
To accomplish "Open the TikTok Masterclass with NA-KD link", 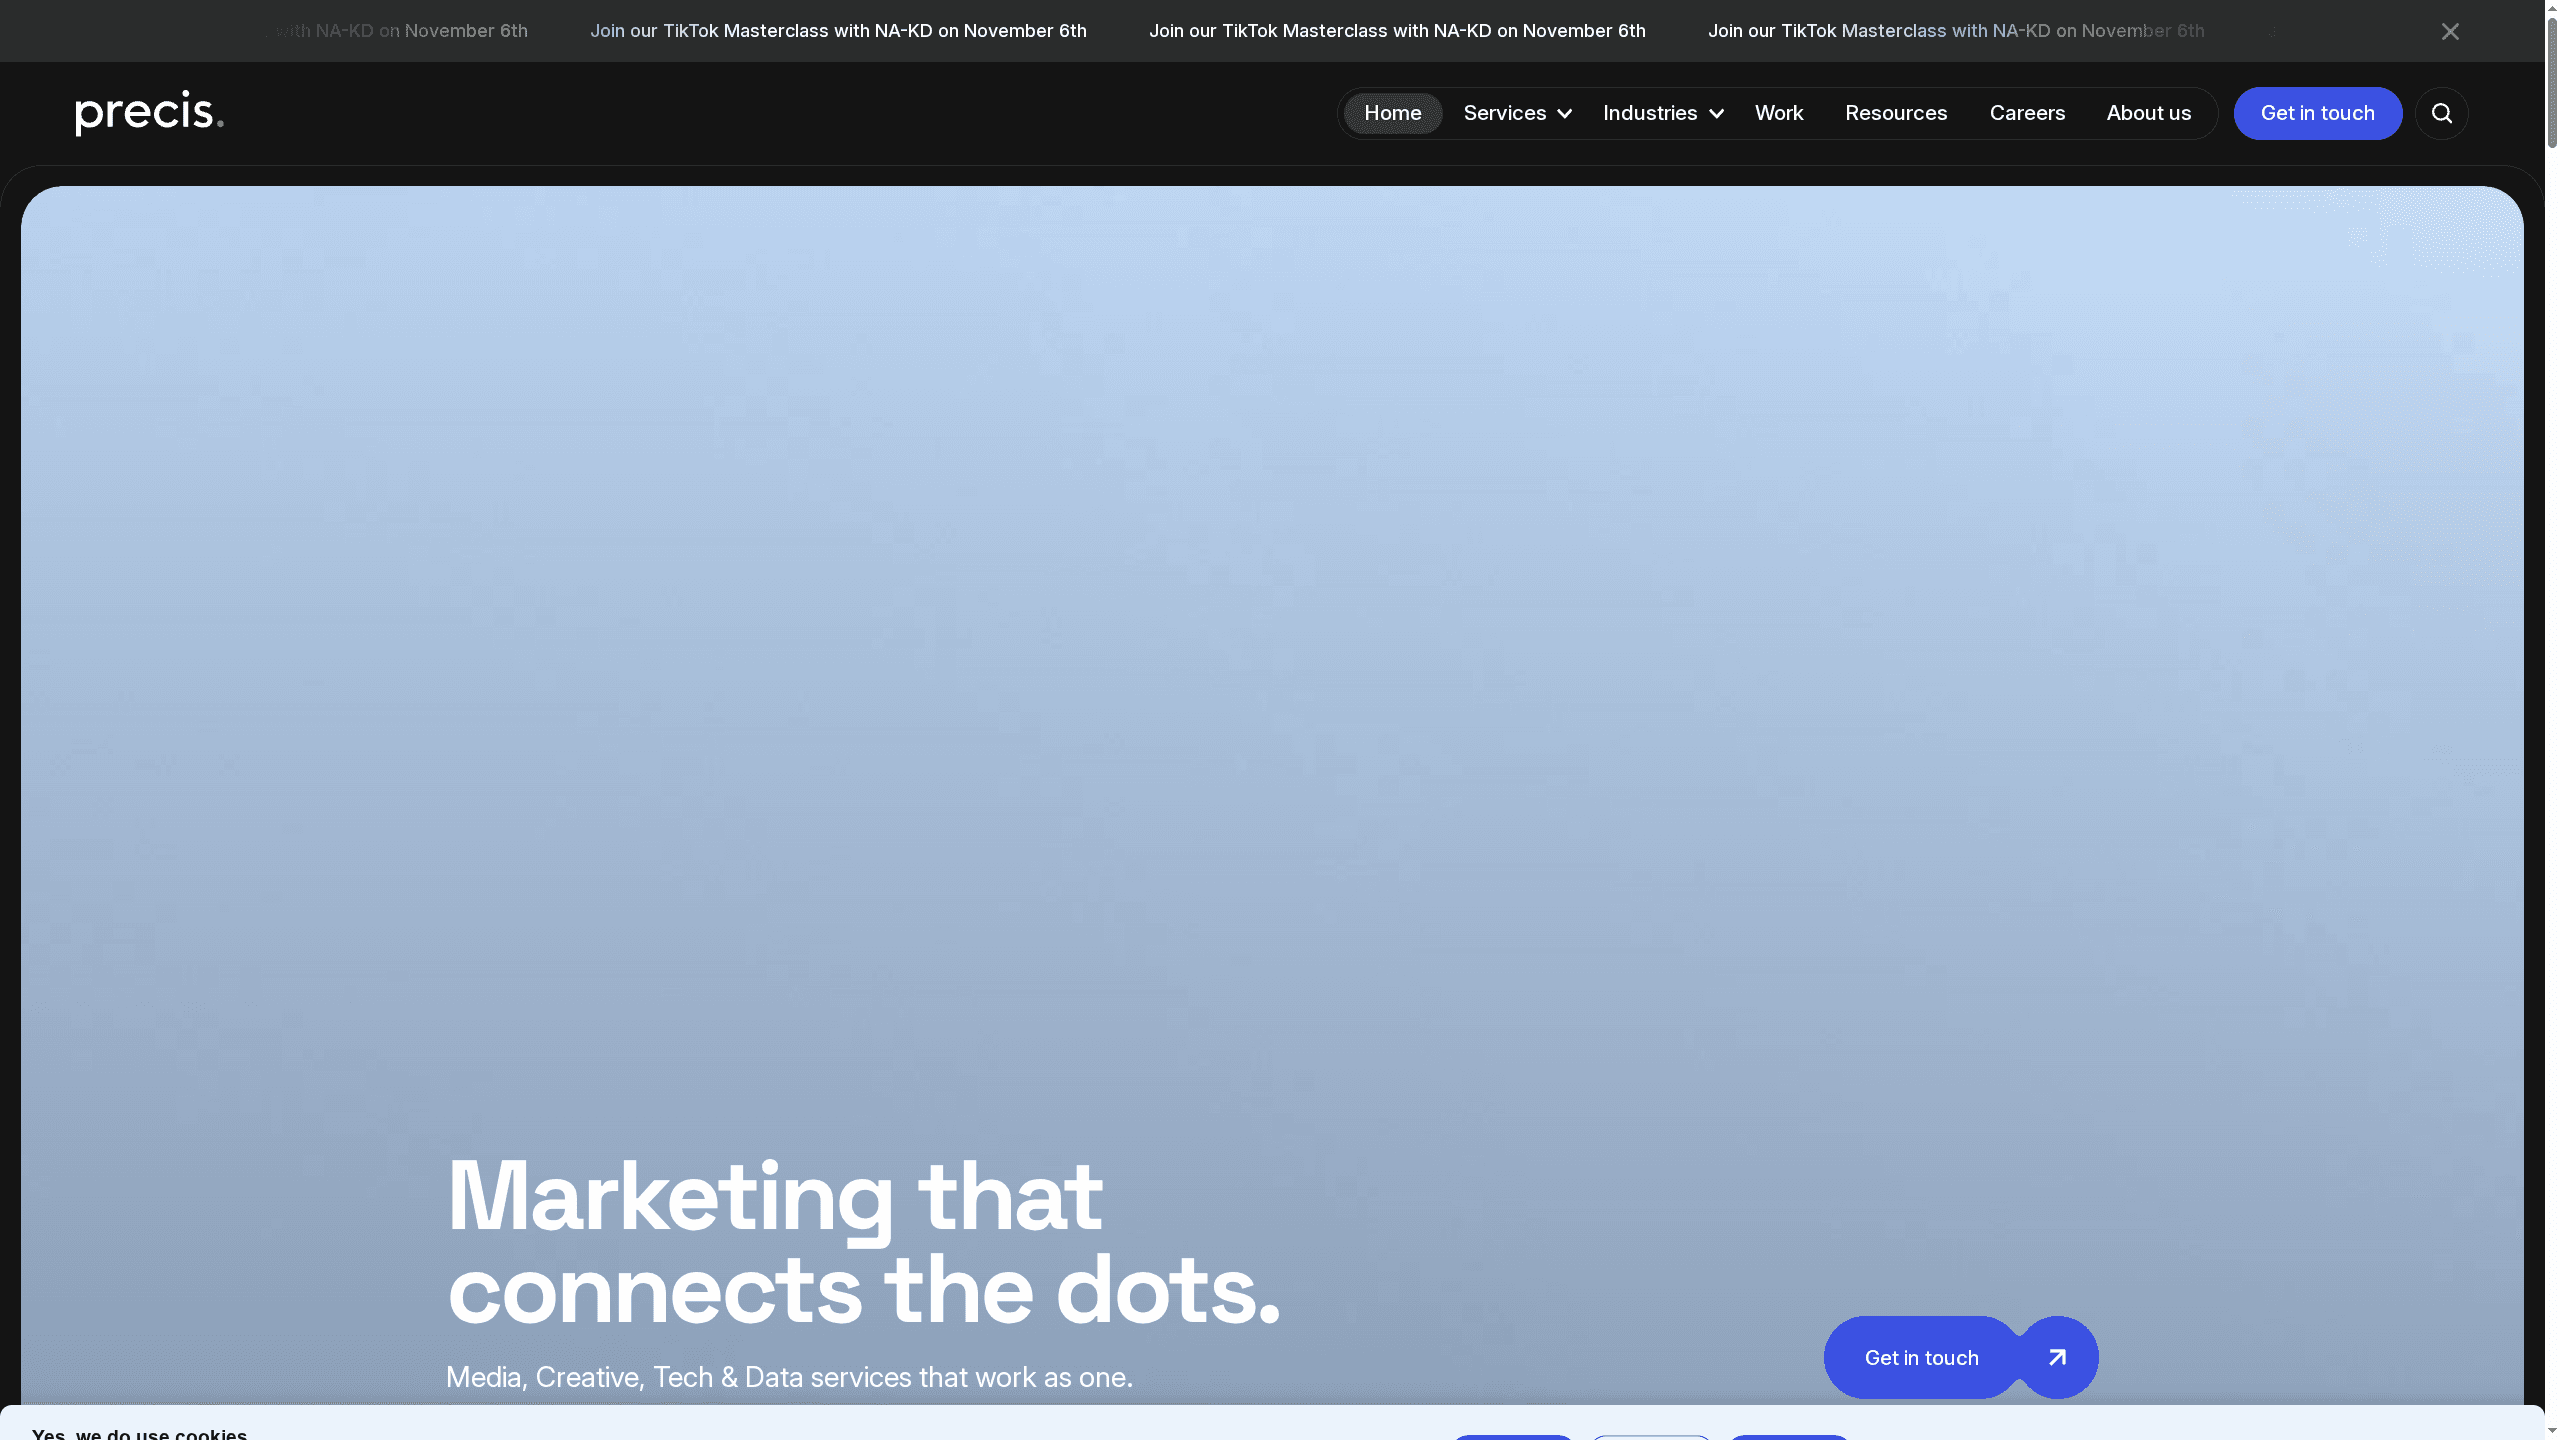I will pos(839,31).
